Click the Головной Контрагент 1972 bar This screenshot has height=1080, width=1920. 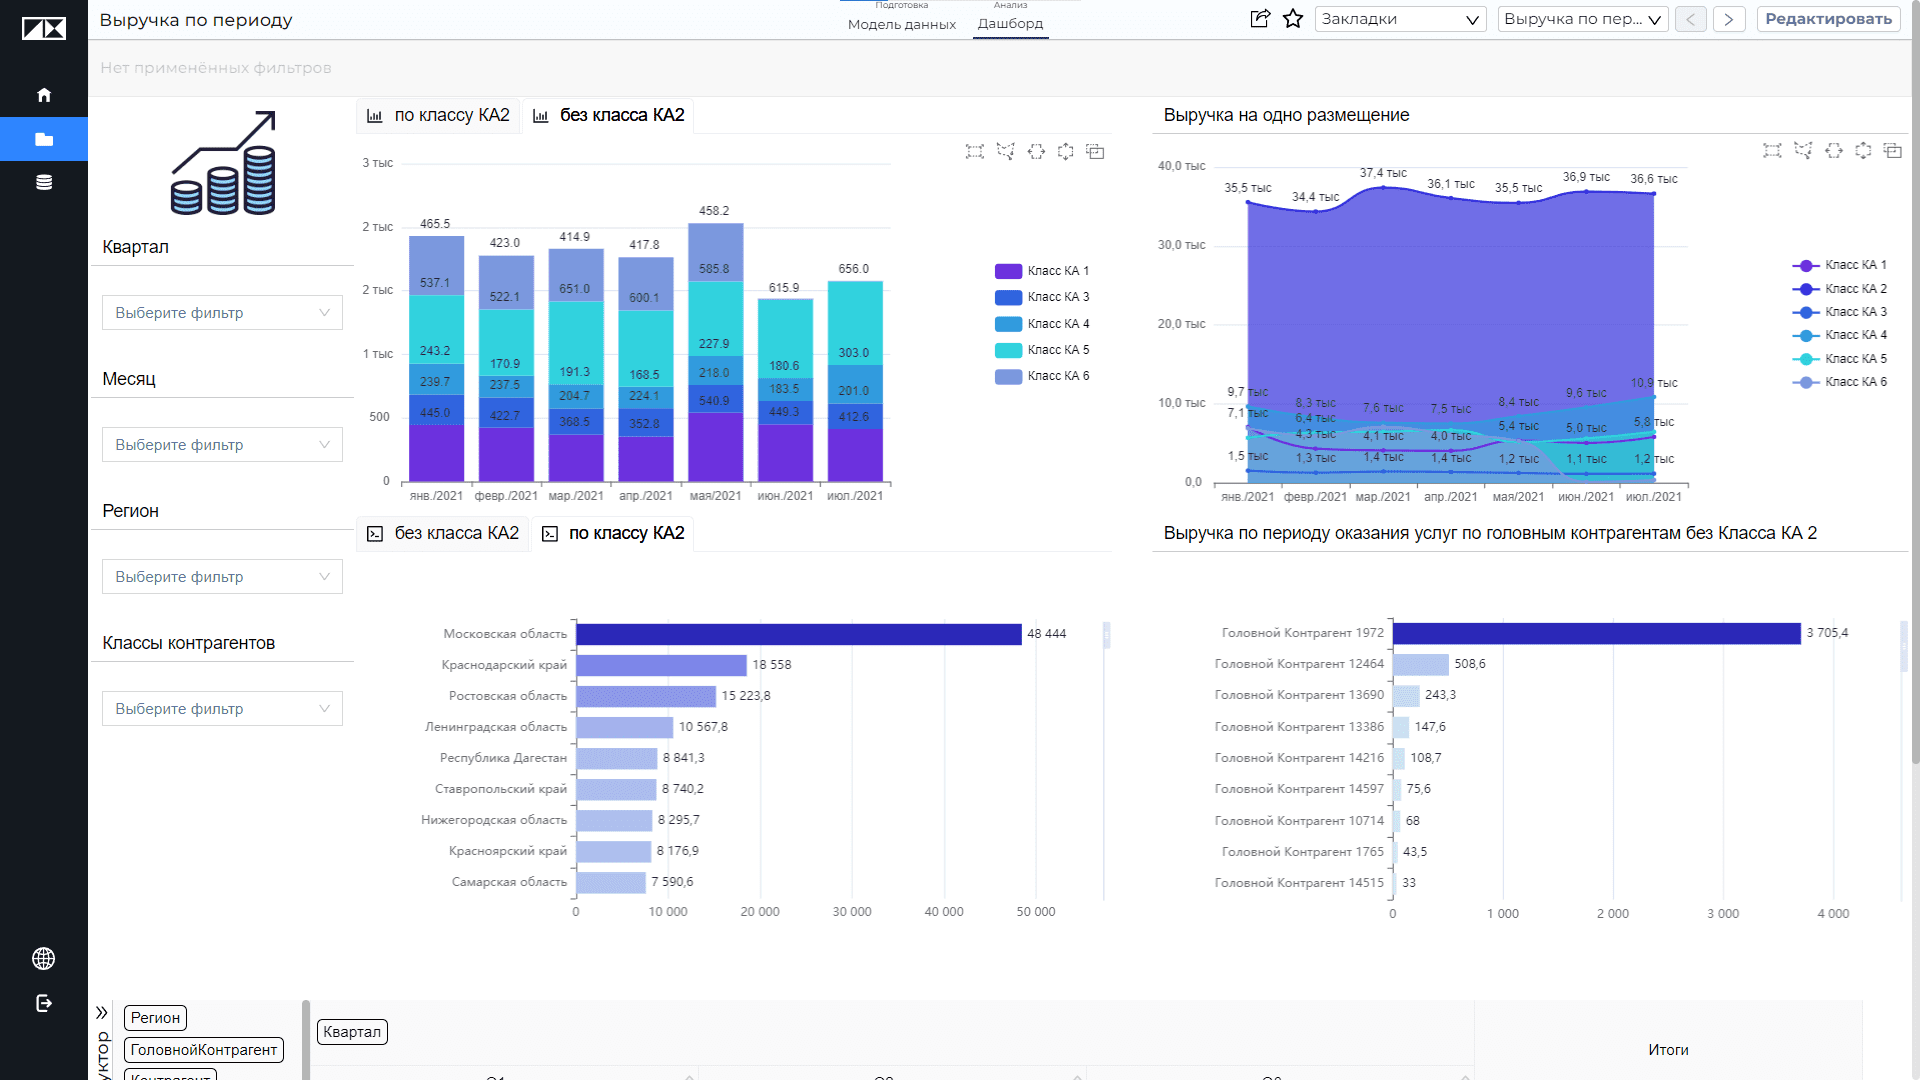1597,633
